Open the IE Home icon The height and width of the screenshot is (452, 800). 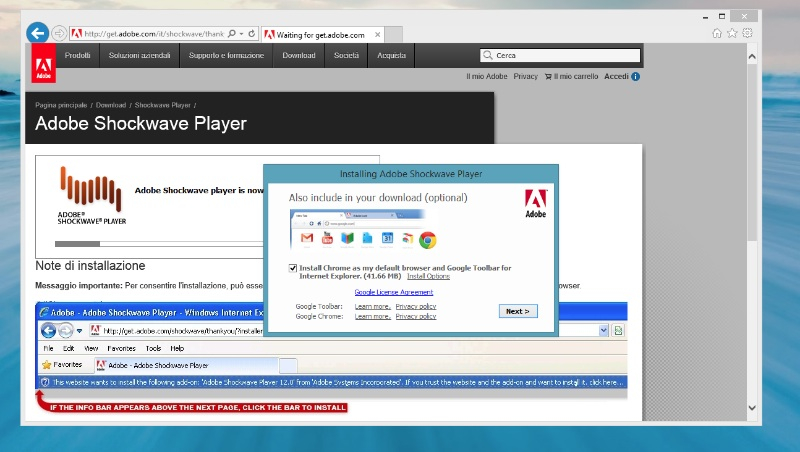717,33
